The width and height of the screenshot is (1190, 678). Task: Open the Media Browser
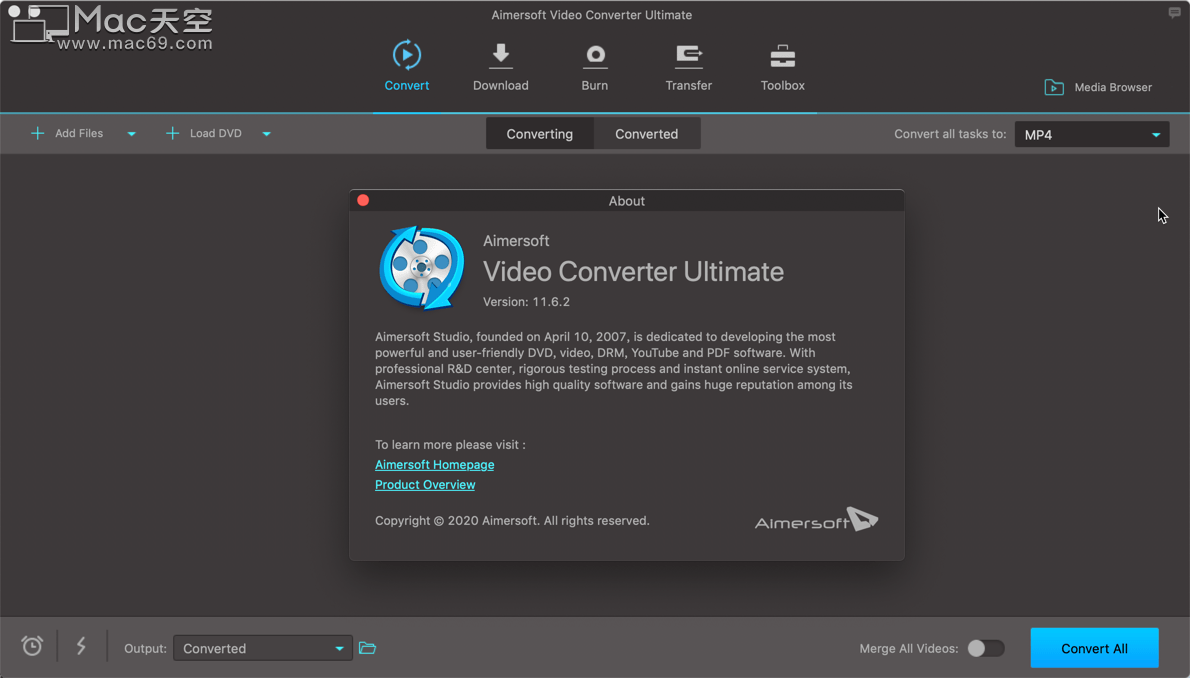pos(1097,87)
